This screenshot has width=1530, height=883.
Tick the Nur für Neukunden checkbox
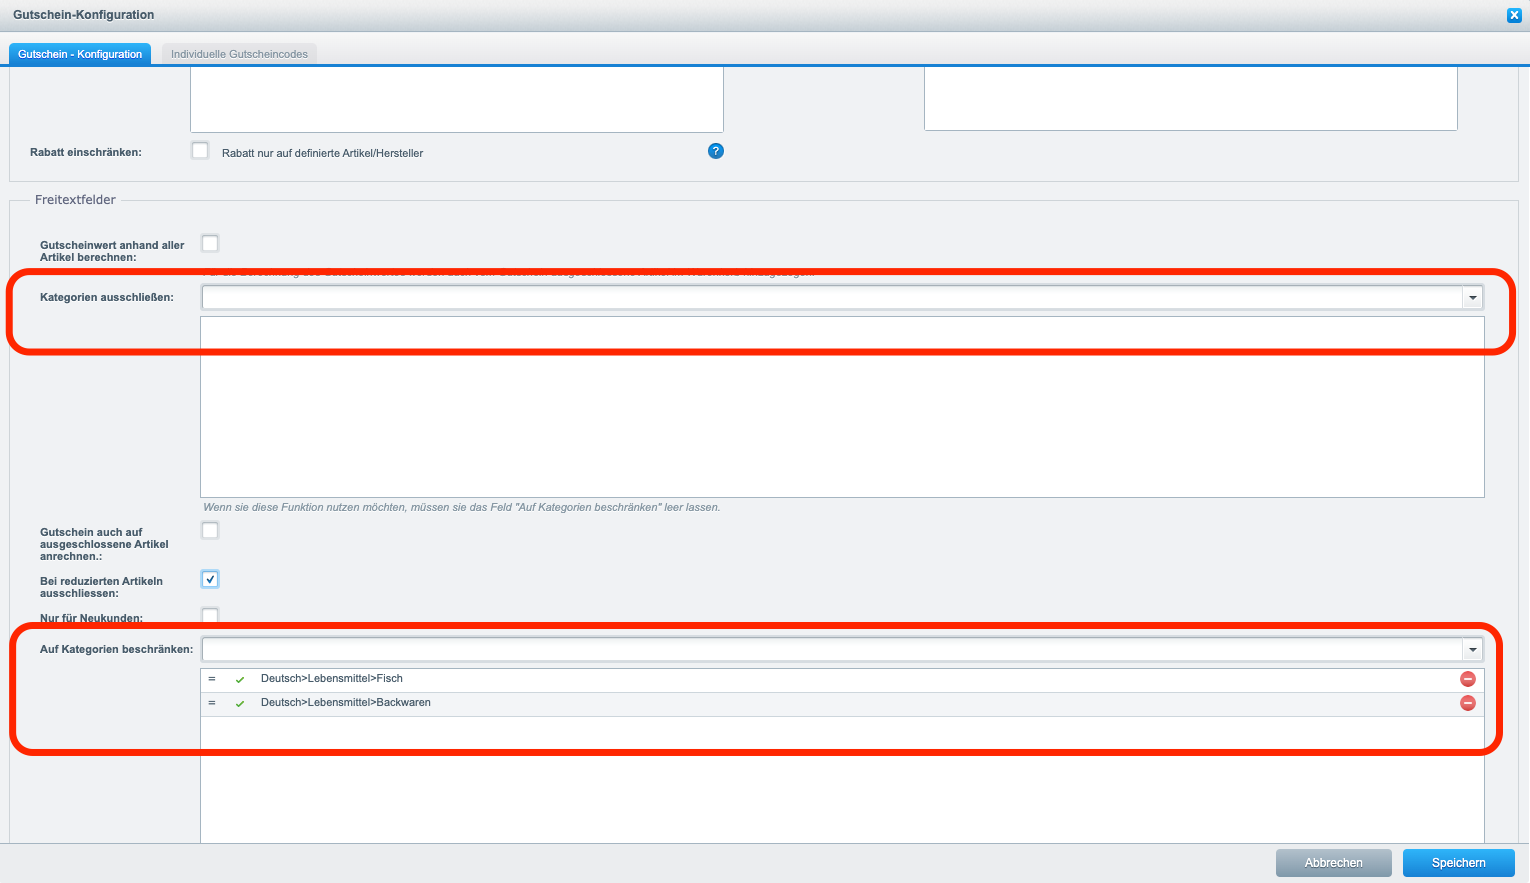[x=210, y=615]
